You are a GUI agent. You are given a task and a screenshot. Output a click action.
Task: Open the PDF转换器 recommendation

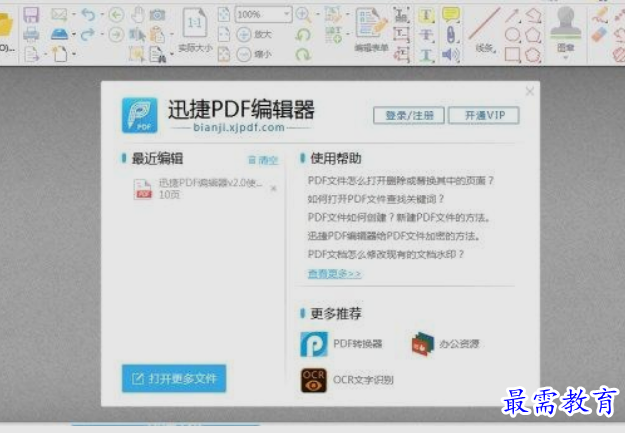342,344
